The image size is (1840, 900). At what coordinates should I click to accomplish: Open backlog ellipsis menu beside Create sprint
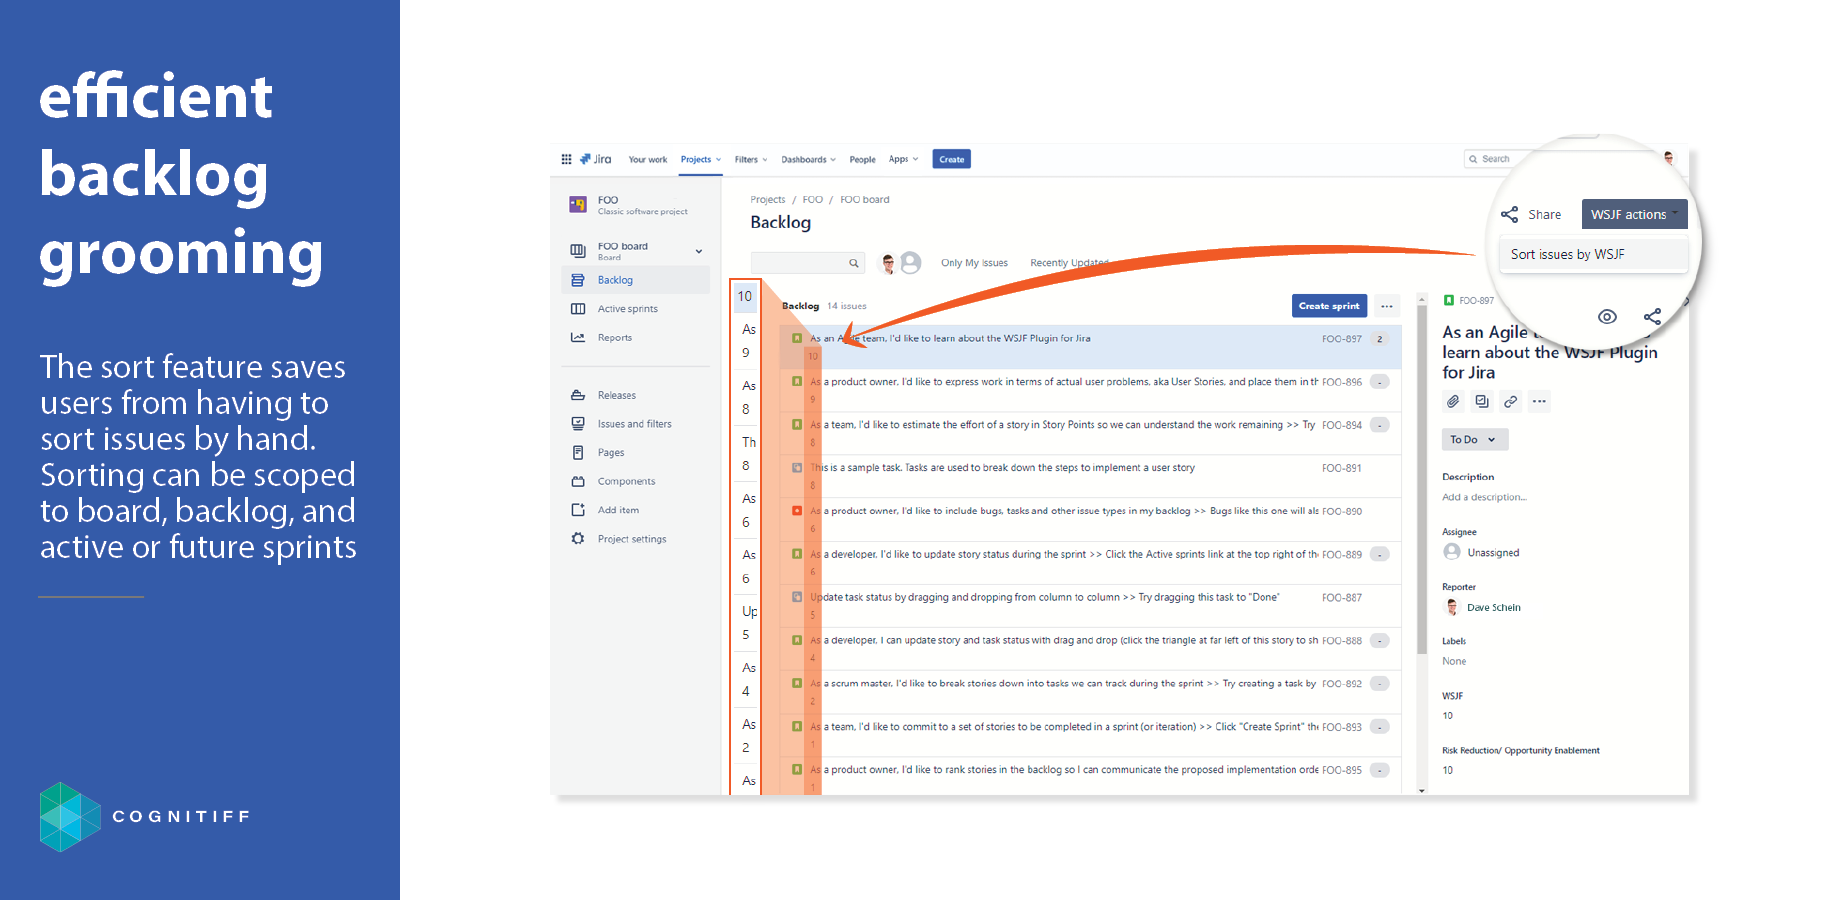tap(1387, 306)
